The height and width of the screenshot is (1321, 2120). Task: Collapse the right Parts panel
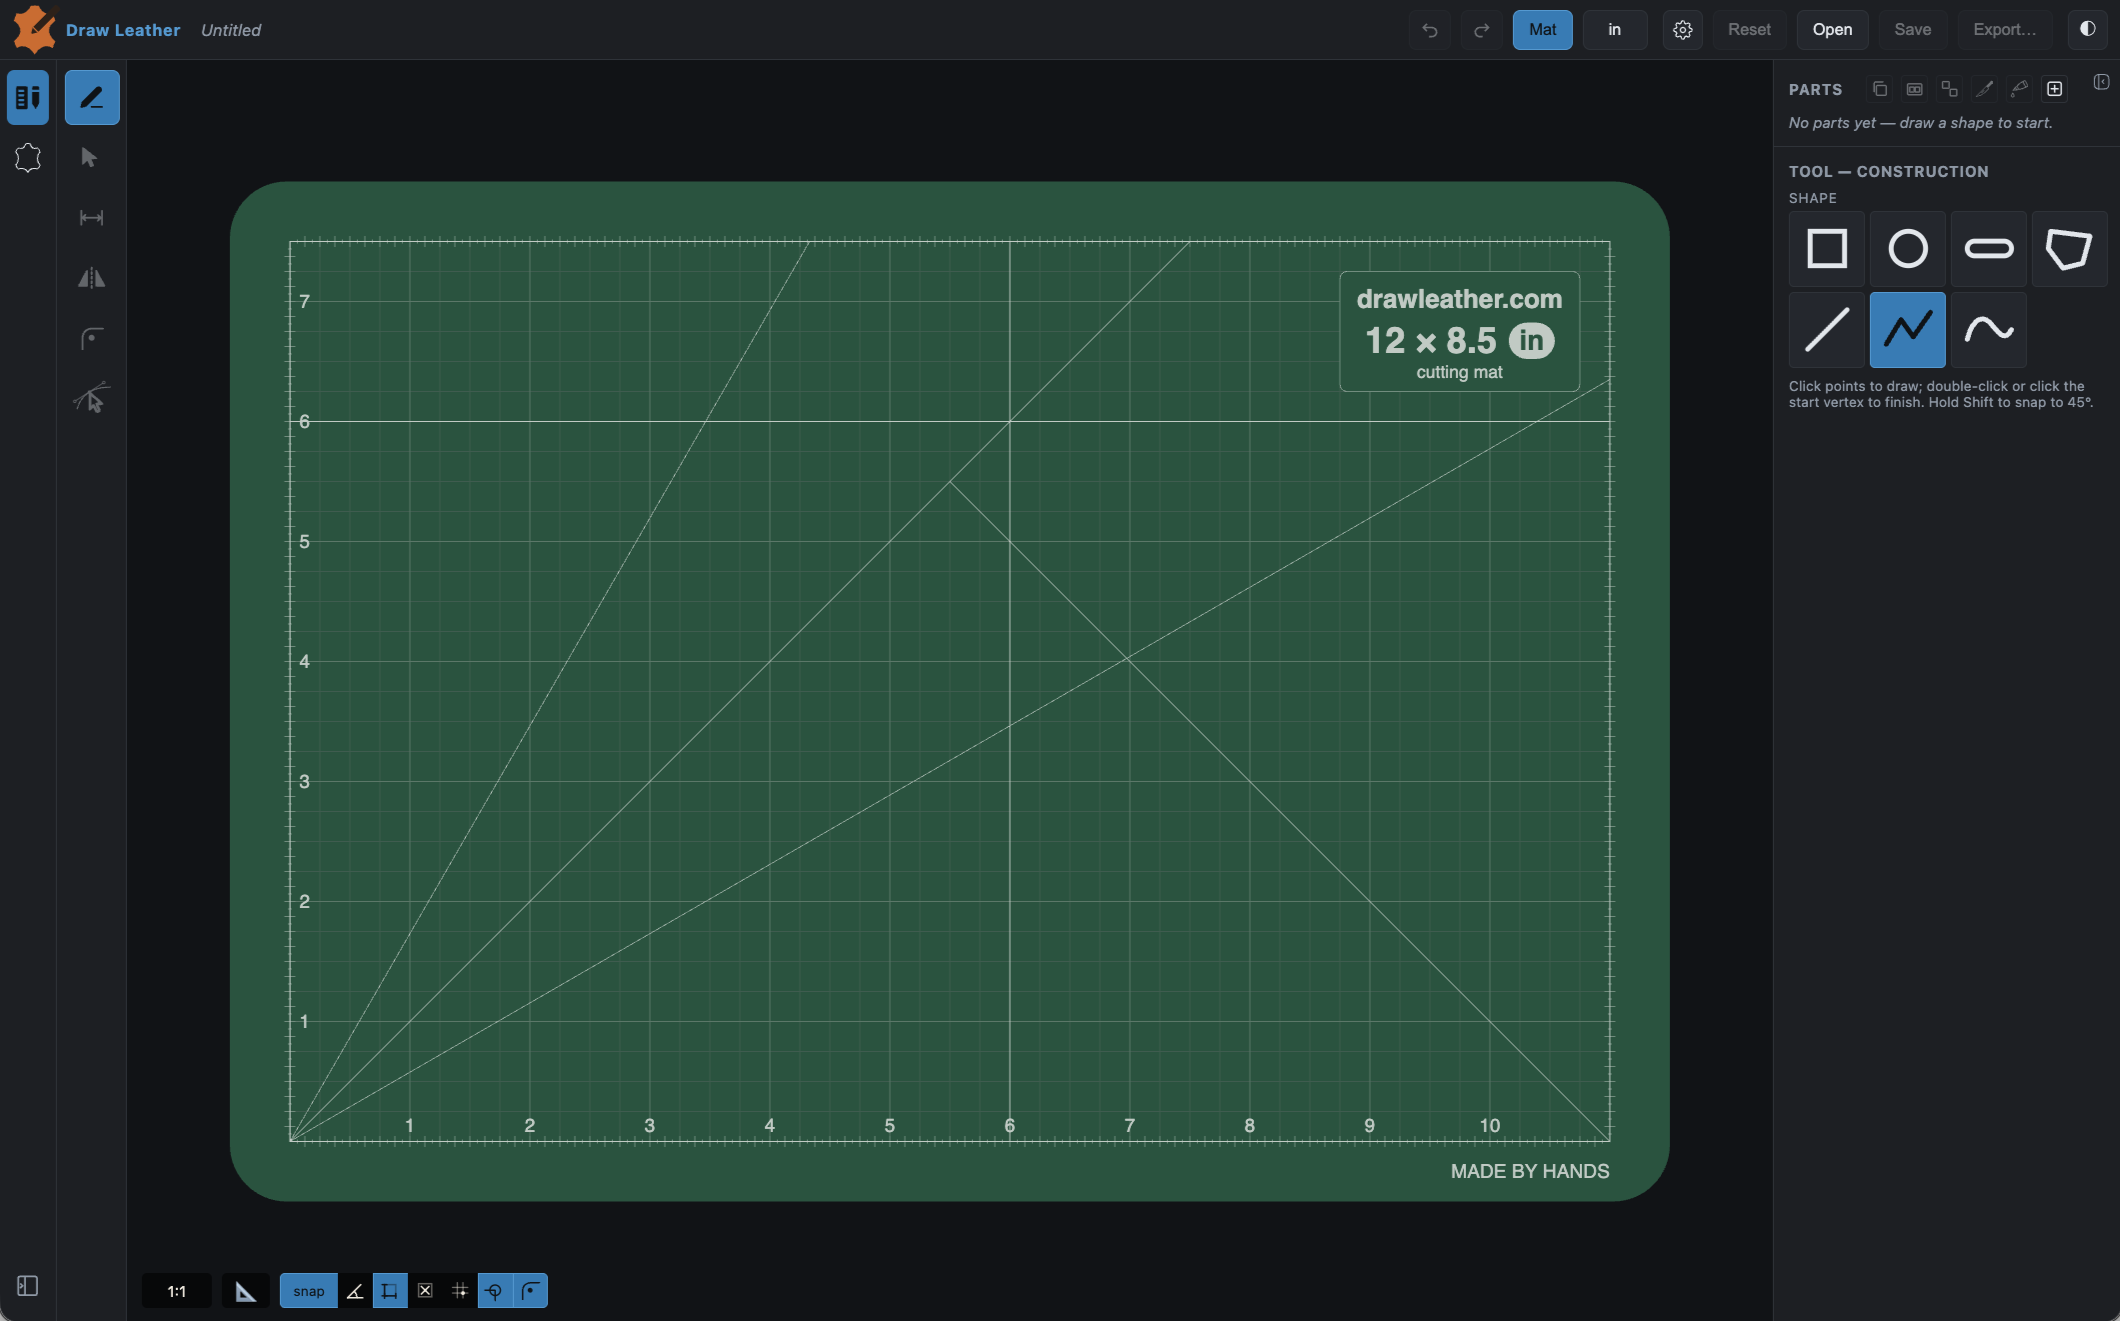[2101, 82]
